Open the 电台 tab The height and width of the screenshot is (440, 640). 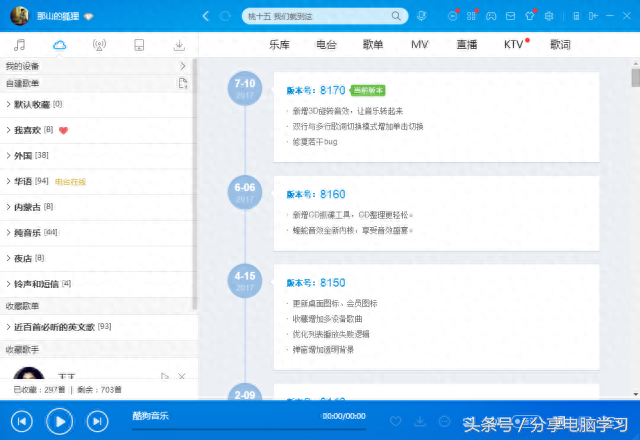coord(326,44)
